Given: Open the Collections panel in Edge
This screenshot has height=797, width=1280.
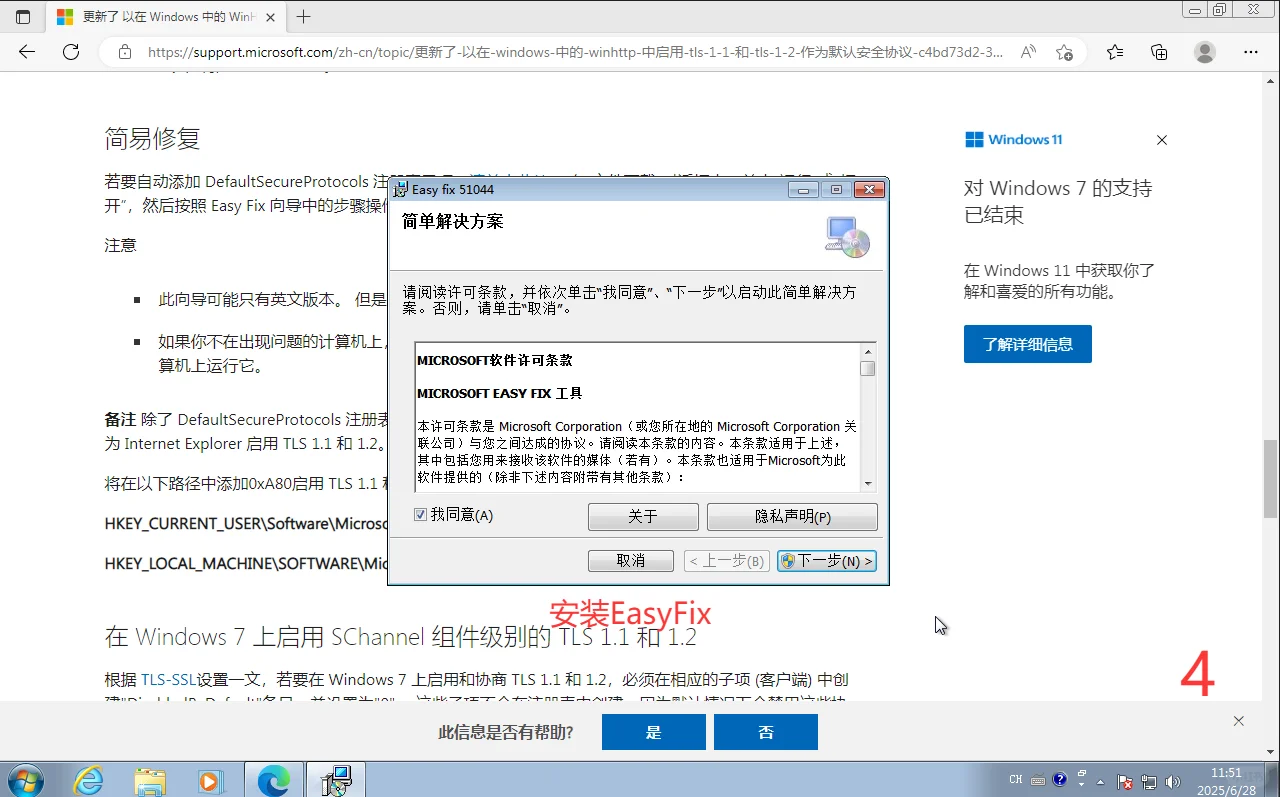Looking at the screenshot, I should click(1158, 52).
